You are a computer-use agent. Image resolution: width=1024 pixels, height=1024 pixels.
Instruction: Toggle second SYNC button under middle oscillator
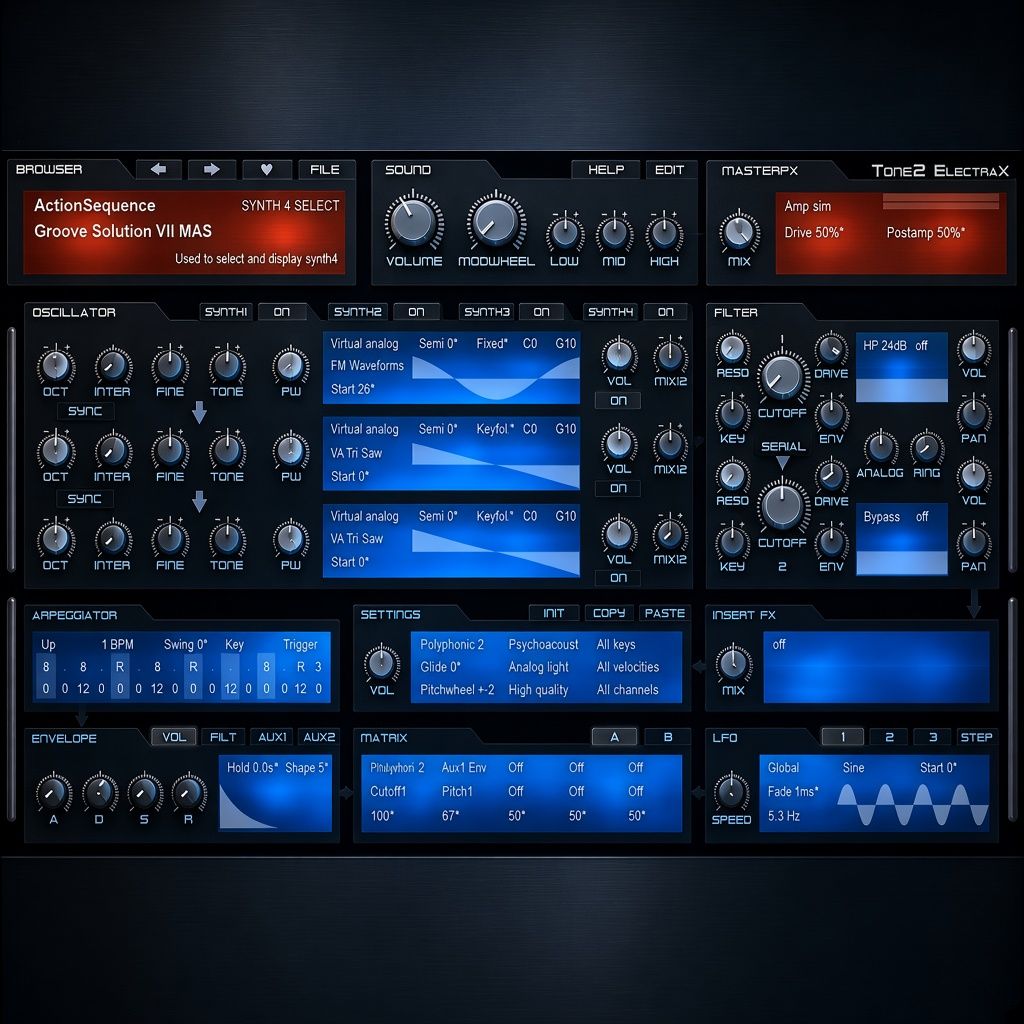[85, 498]
